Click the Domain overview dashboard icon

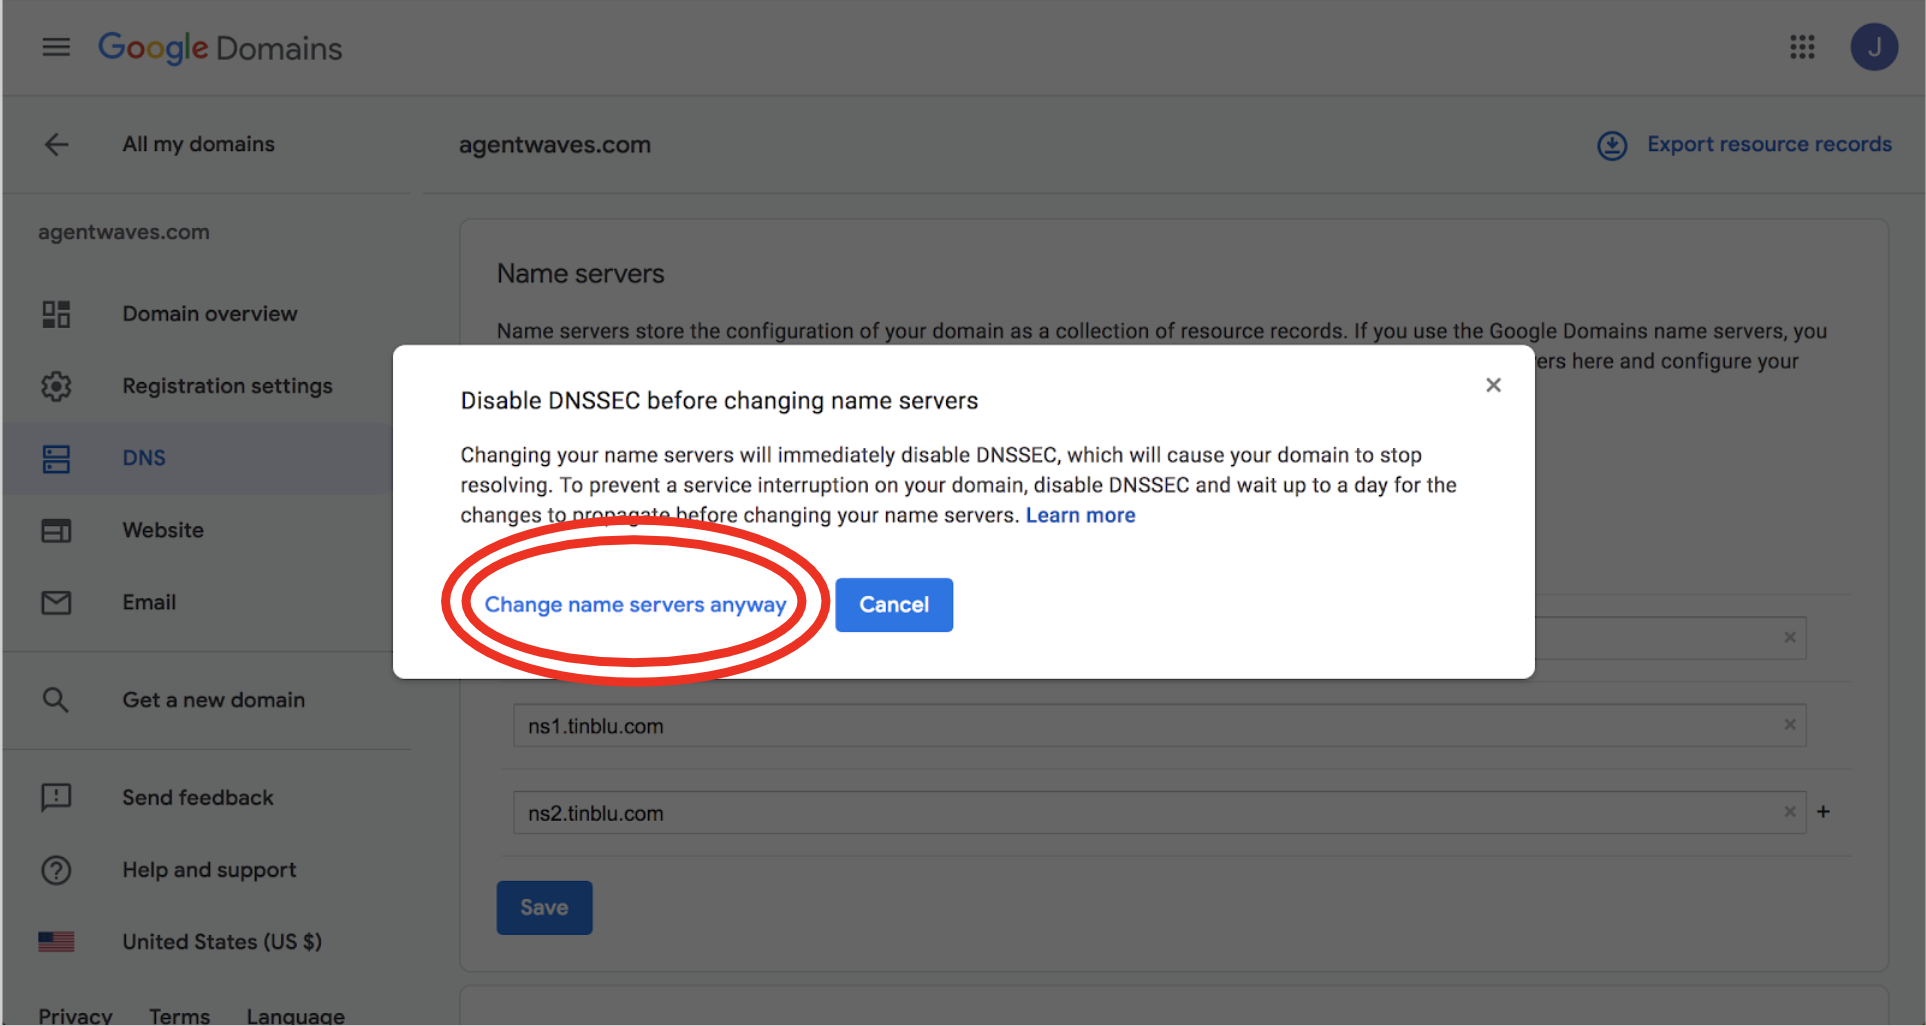coord(56,314)
